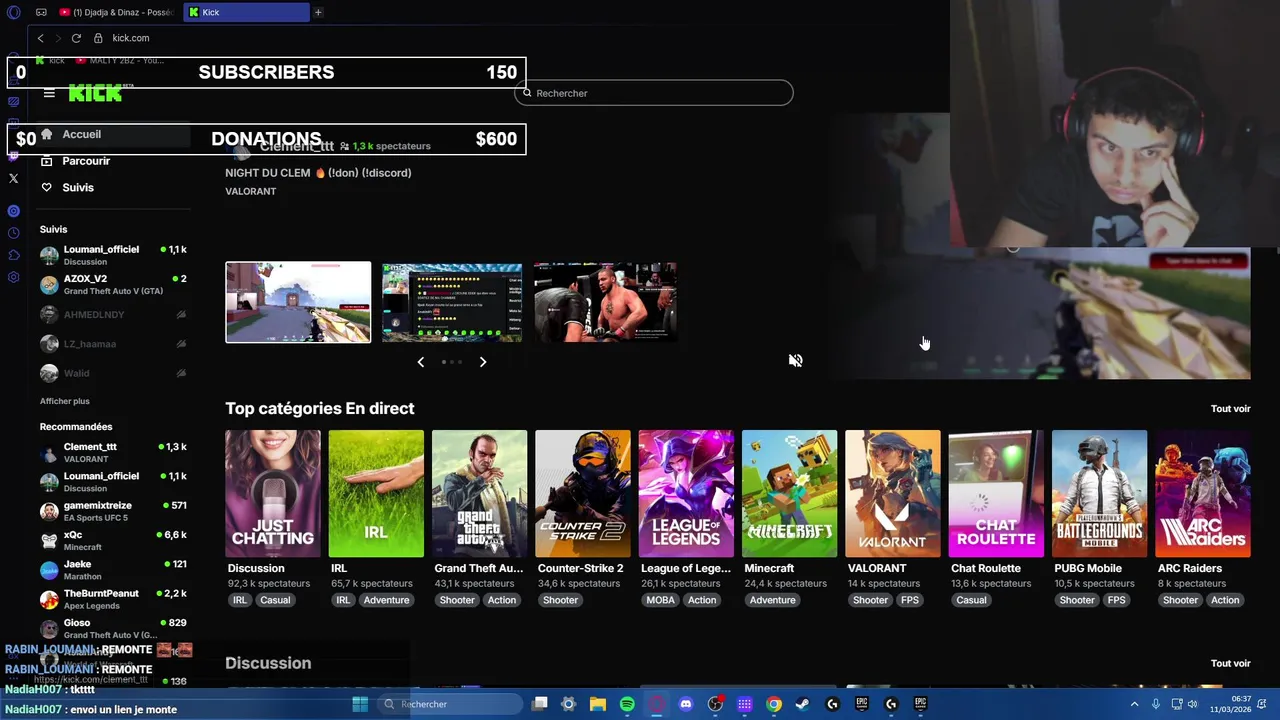Click the FPS tag under VALORANT
1280x720 pixels.
[x=909, y=600]
